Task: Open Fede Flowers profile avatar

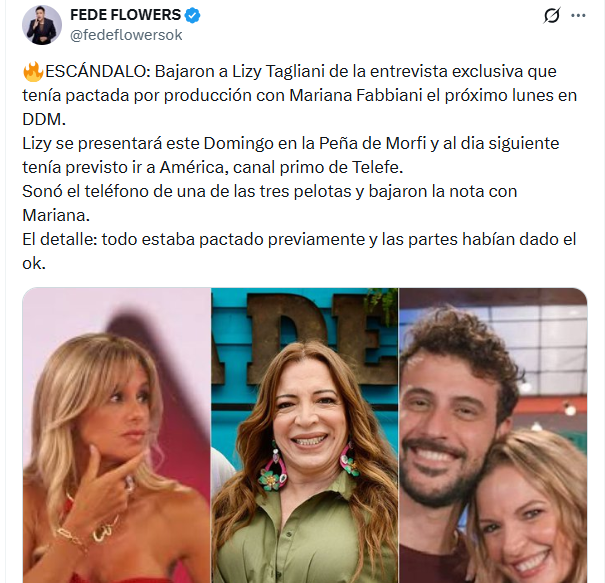Action: point(42,25)
